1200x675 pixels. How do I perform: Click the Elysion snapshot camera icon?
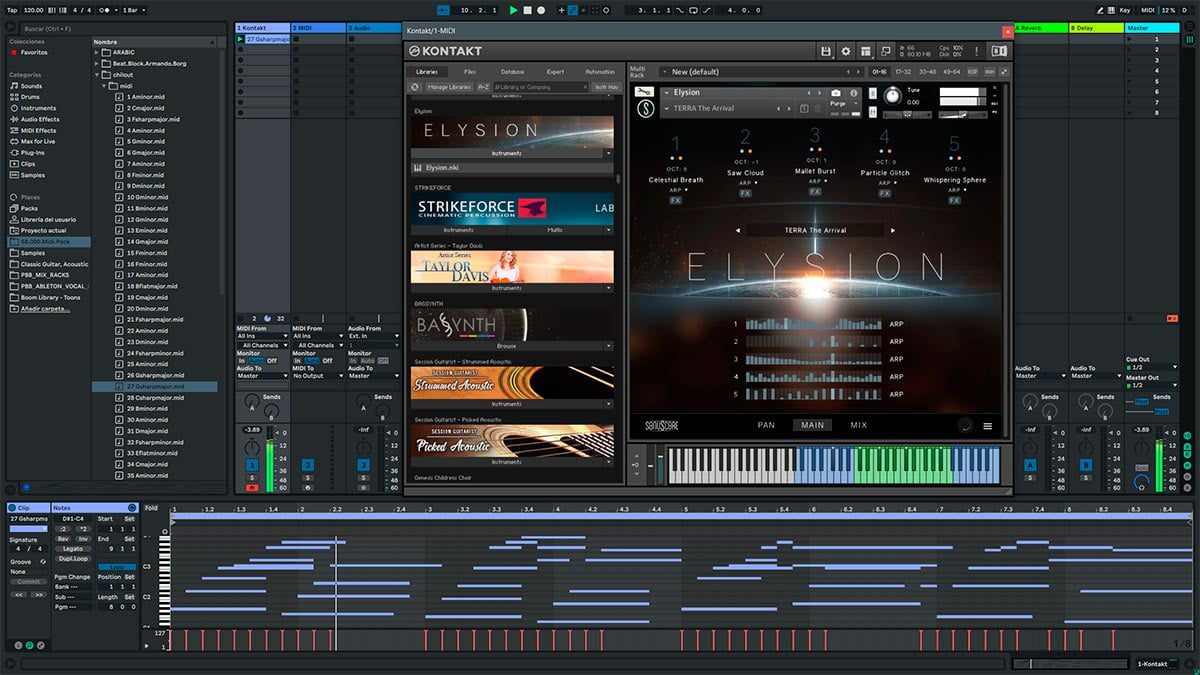click(836, 93)
